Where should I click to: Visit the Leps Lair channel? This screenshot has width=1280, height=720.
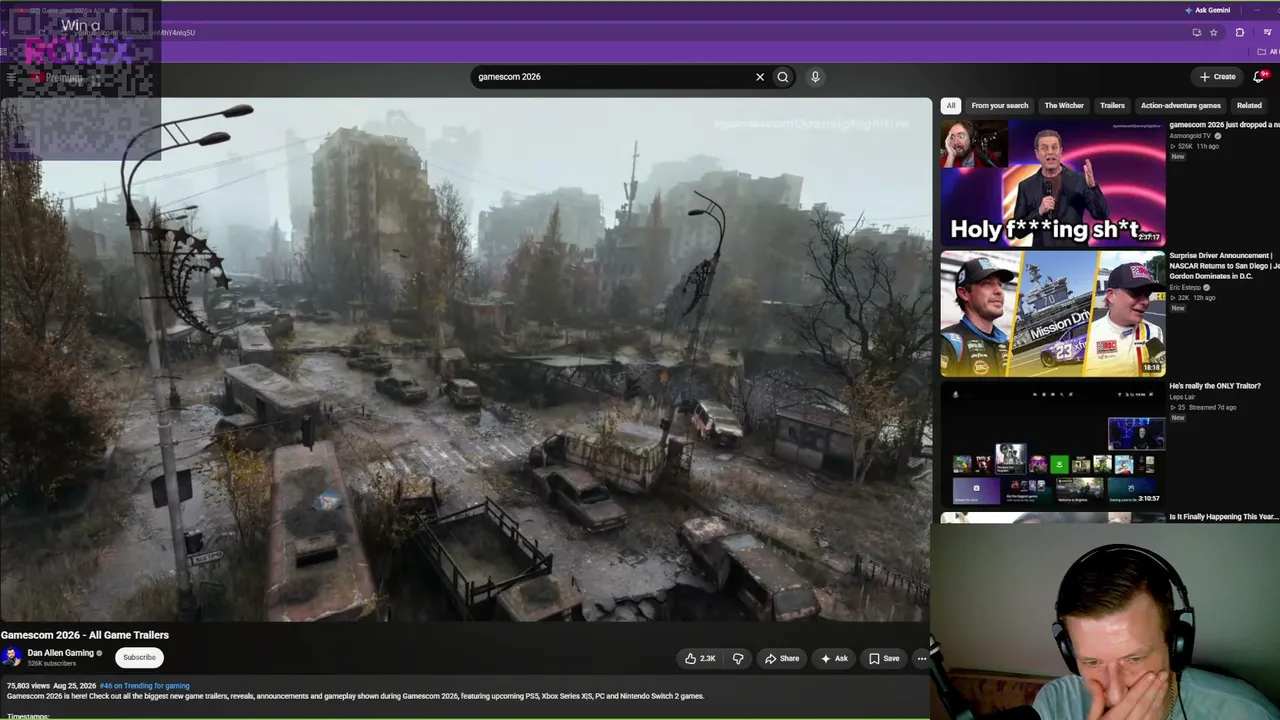pos(1182,397)
